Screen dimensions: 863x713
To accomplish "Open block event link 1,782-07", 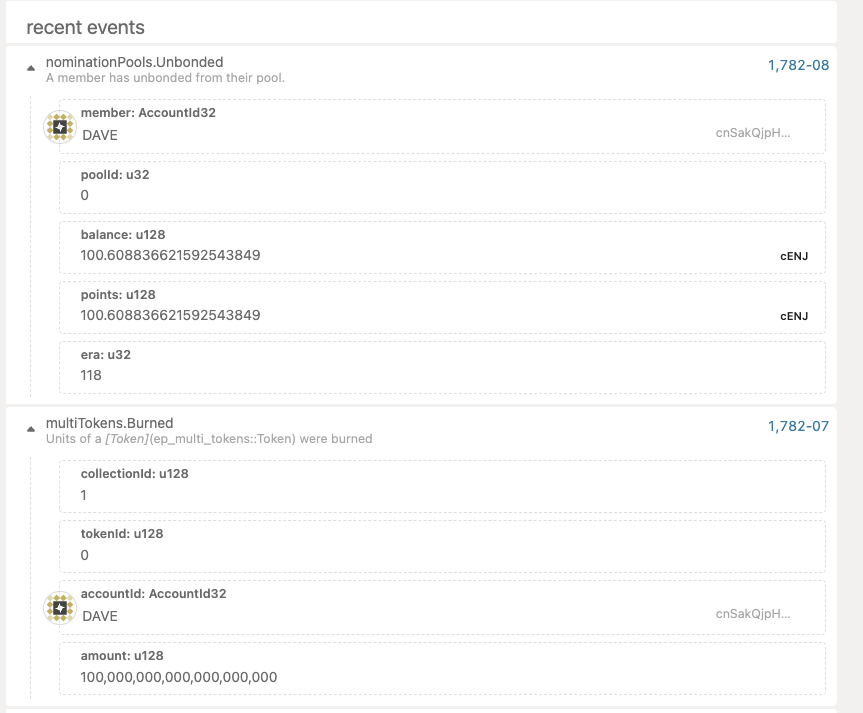I will tap(798, 426).
